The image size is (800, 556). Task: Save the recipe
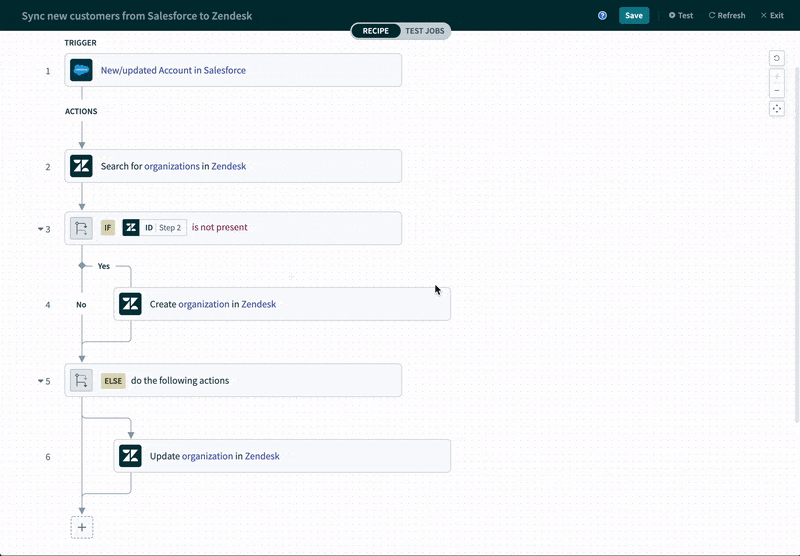point(634,15)
